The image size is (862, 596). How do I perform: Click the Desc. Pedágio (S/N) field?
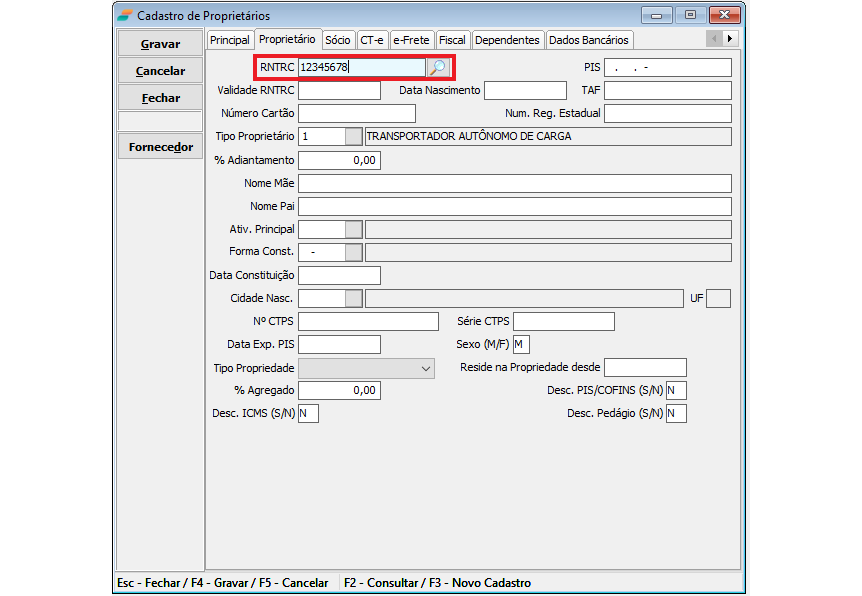[x=676, y=413]
